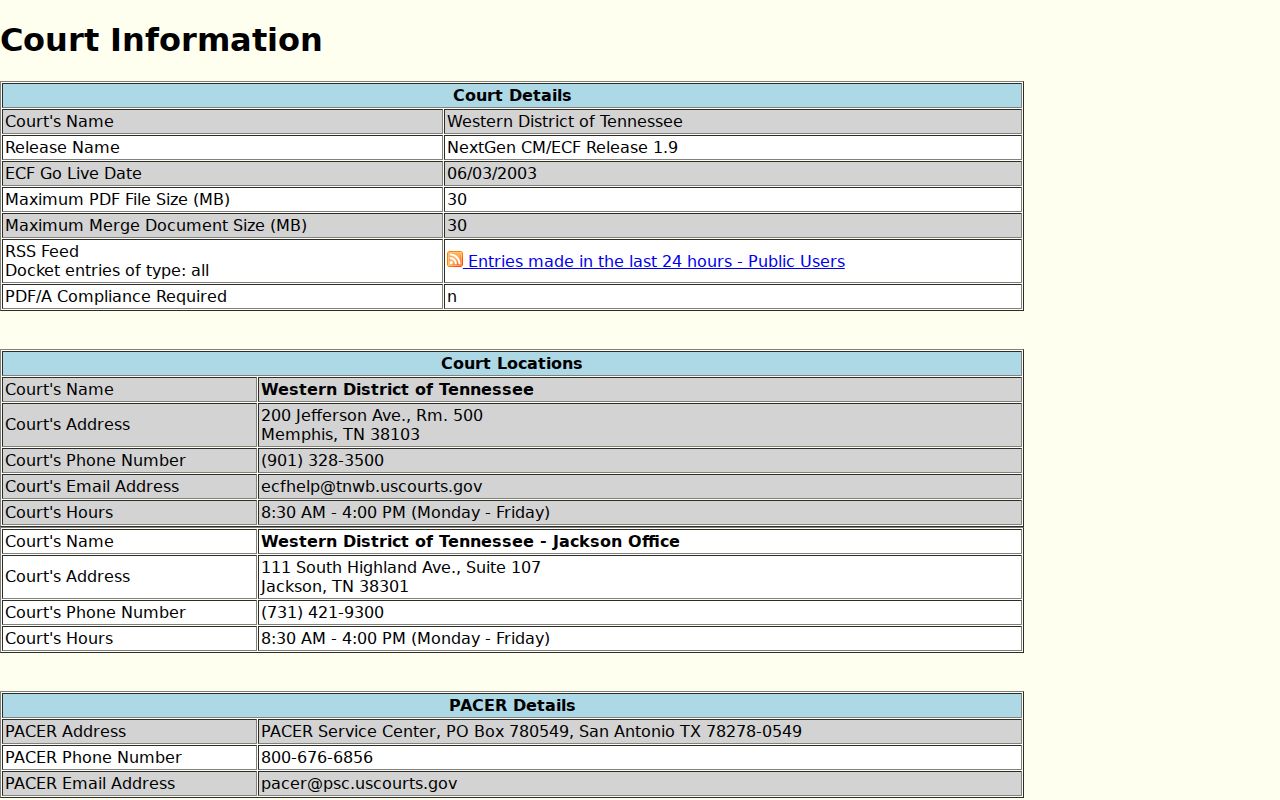Select the '30' value for Maximum PDF File Size
Viewport: 1280px width, 800px height.
click(457, 199)
